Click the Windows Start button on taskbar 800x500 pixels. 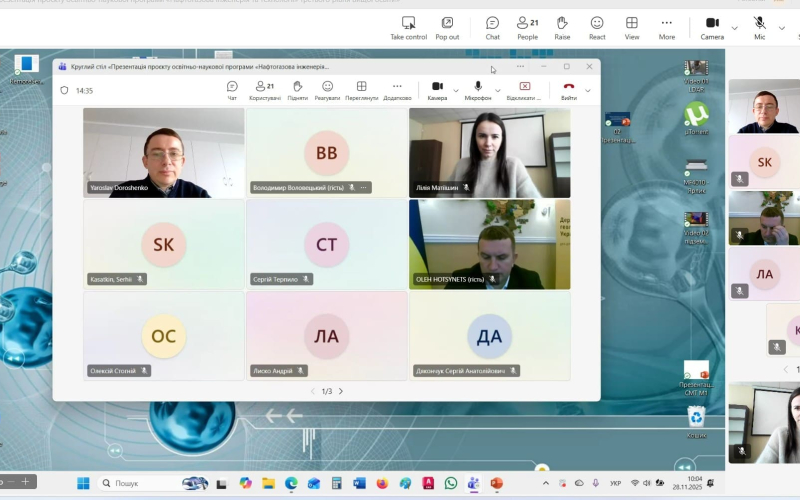[83, 483]
